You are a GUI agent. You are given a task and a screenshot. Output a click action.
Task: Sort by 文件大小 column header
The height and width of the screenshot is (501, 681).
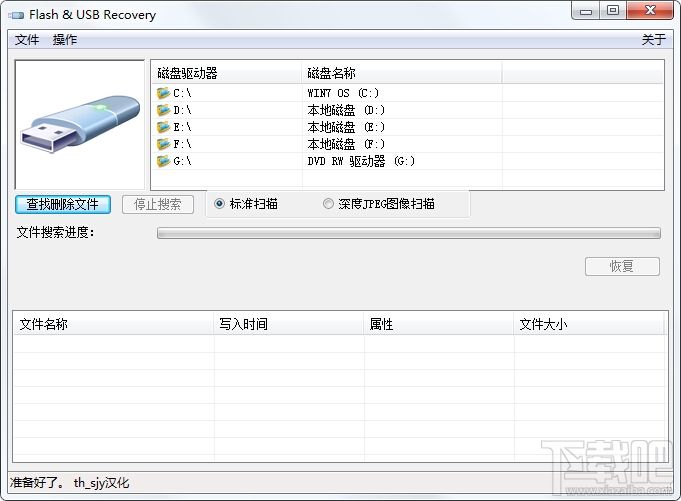coord(589,324)
